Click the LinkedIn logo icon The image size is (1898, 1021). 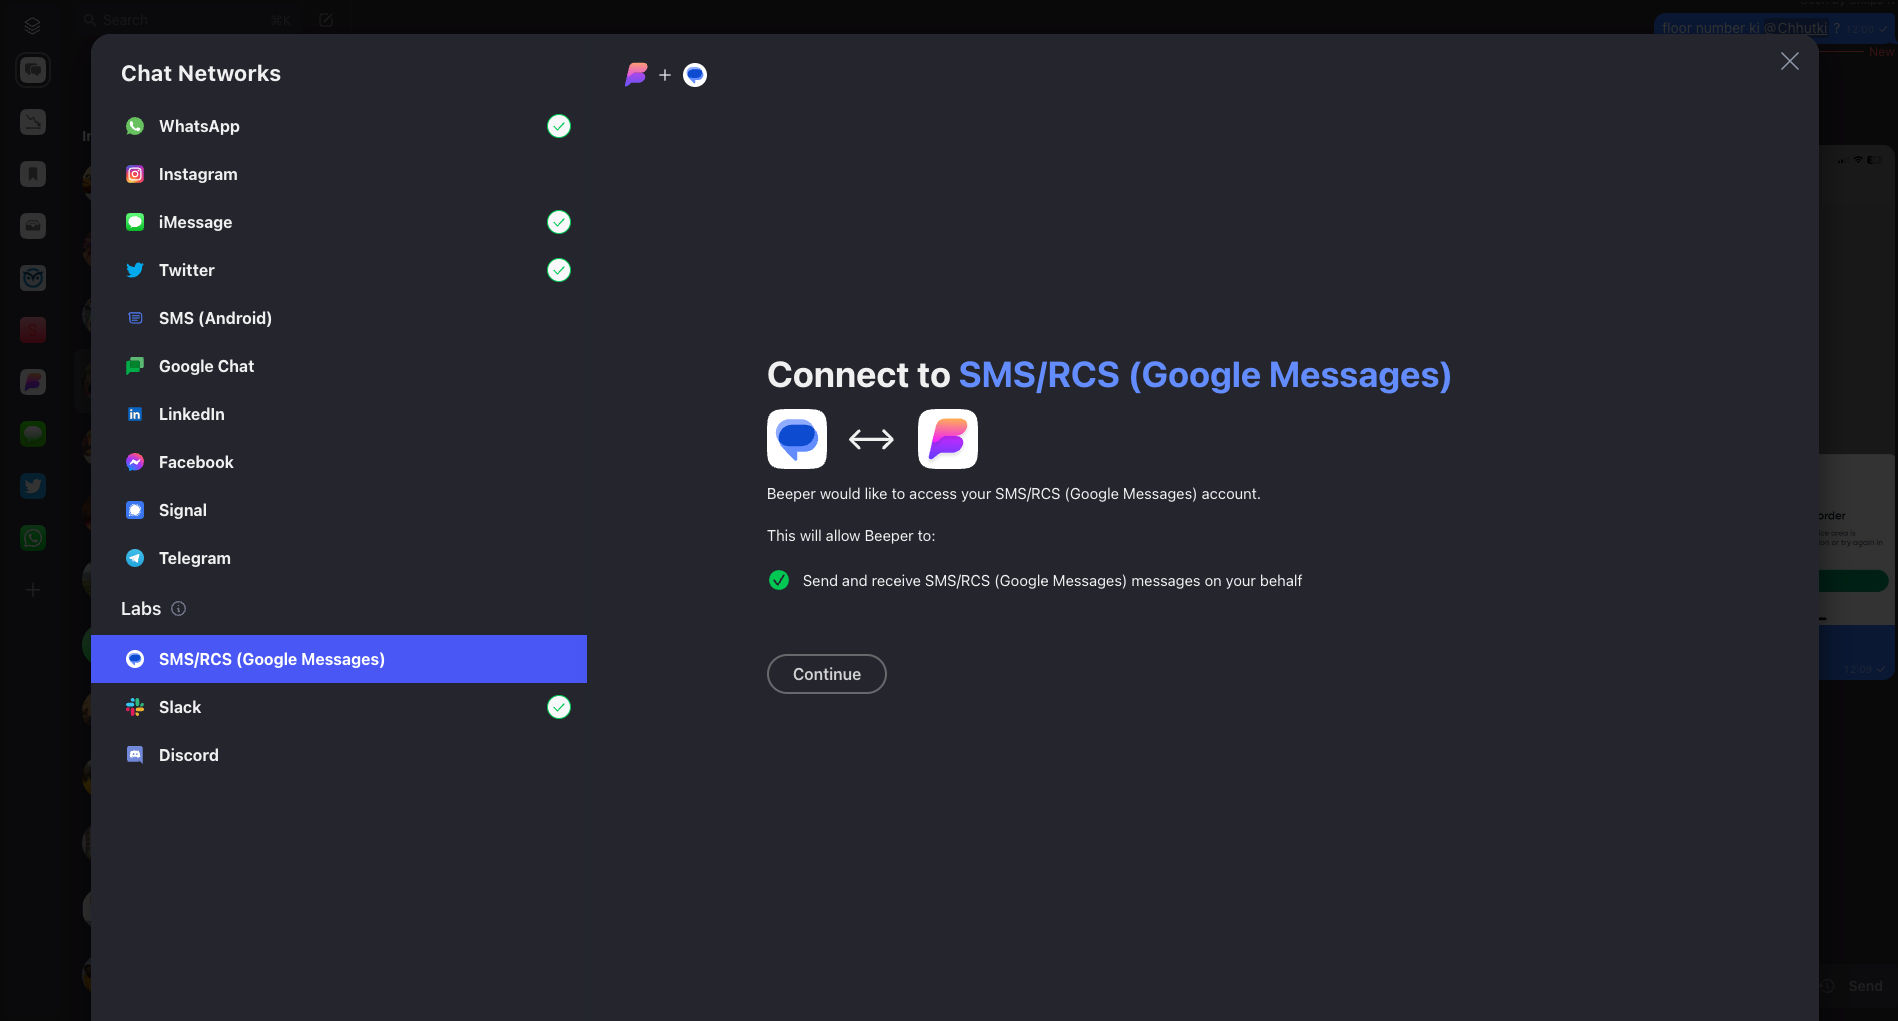[x=135, y=414]
